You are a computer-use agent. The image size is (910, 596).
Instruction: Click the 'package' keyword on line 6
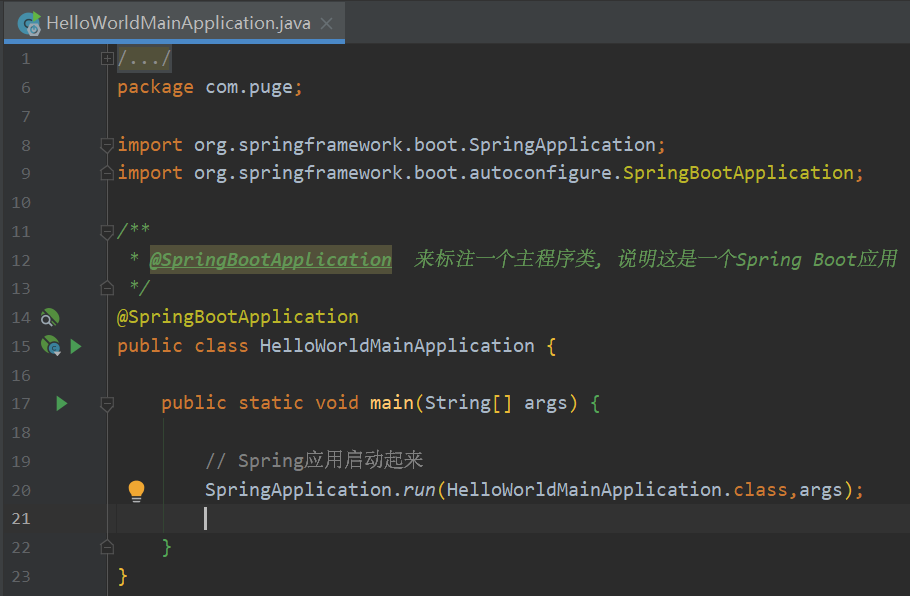(155, 88)
